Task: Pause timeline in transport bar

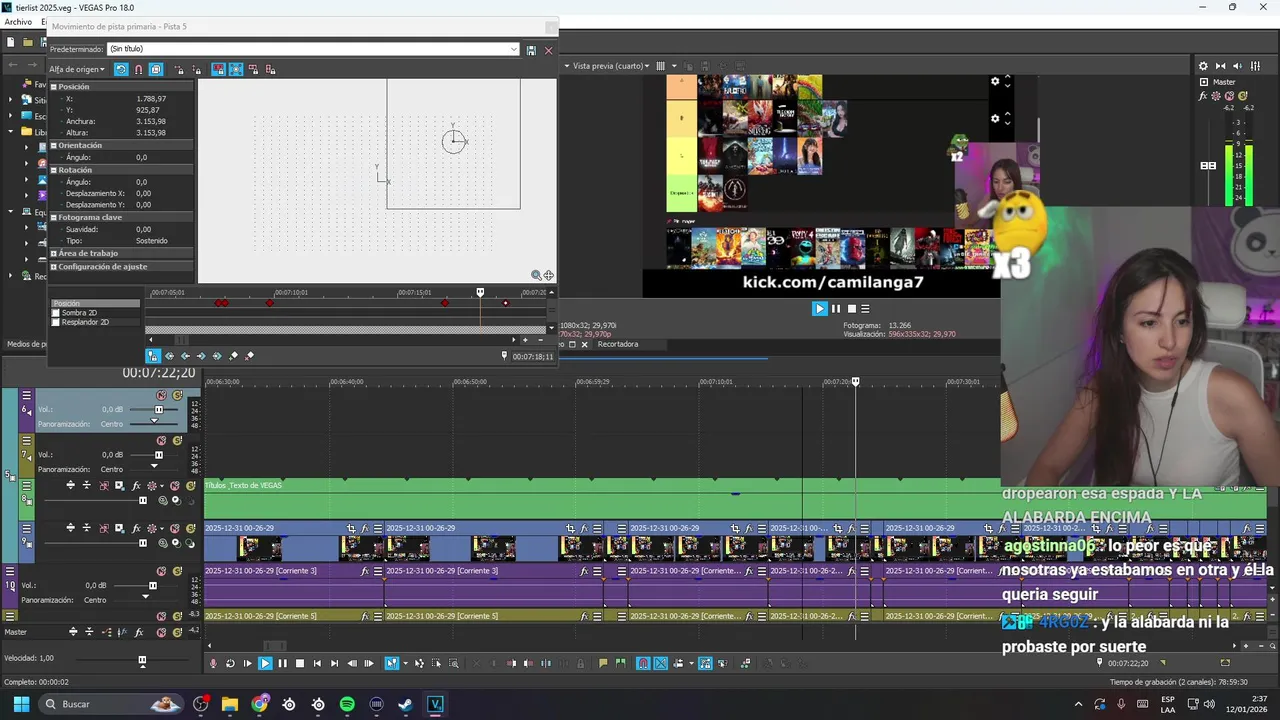Action: coord(282,663)
